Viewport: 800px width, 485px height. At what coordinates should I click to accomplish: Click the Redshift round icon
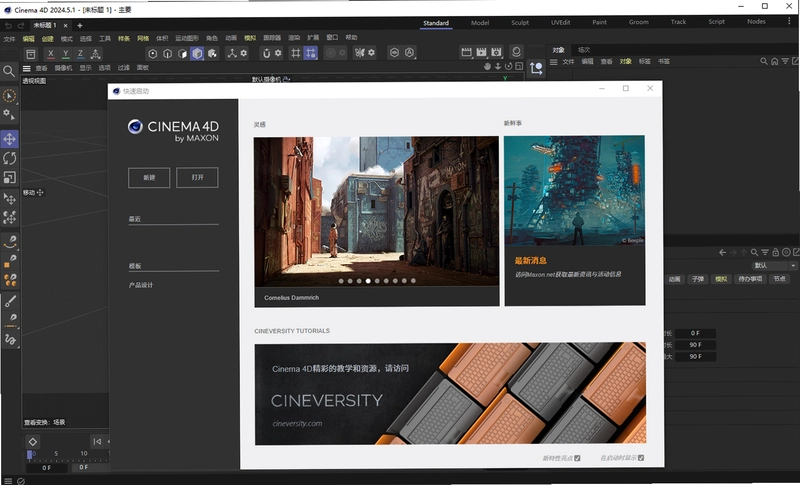[516, 52]
